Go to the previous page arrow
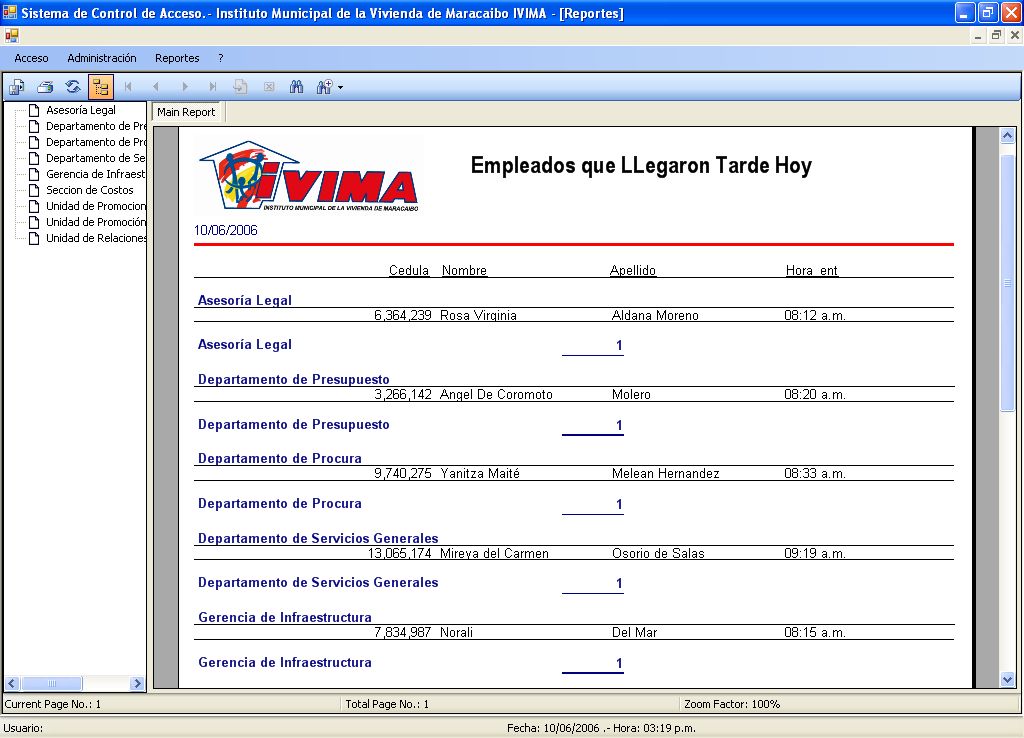This screenshot has height=738, width=1024. point(155,87)
